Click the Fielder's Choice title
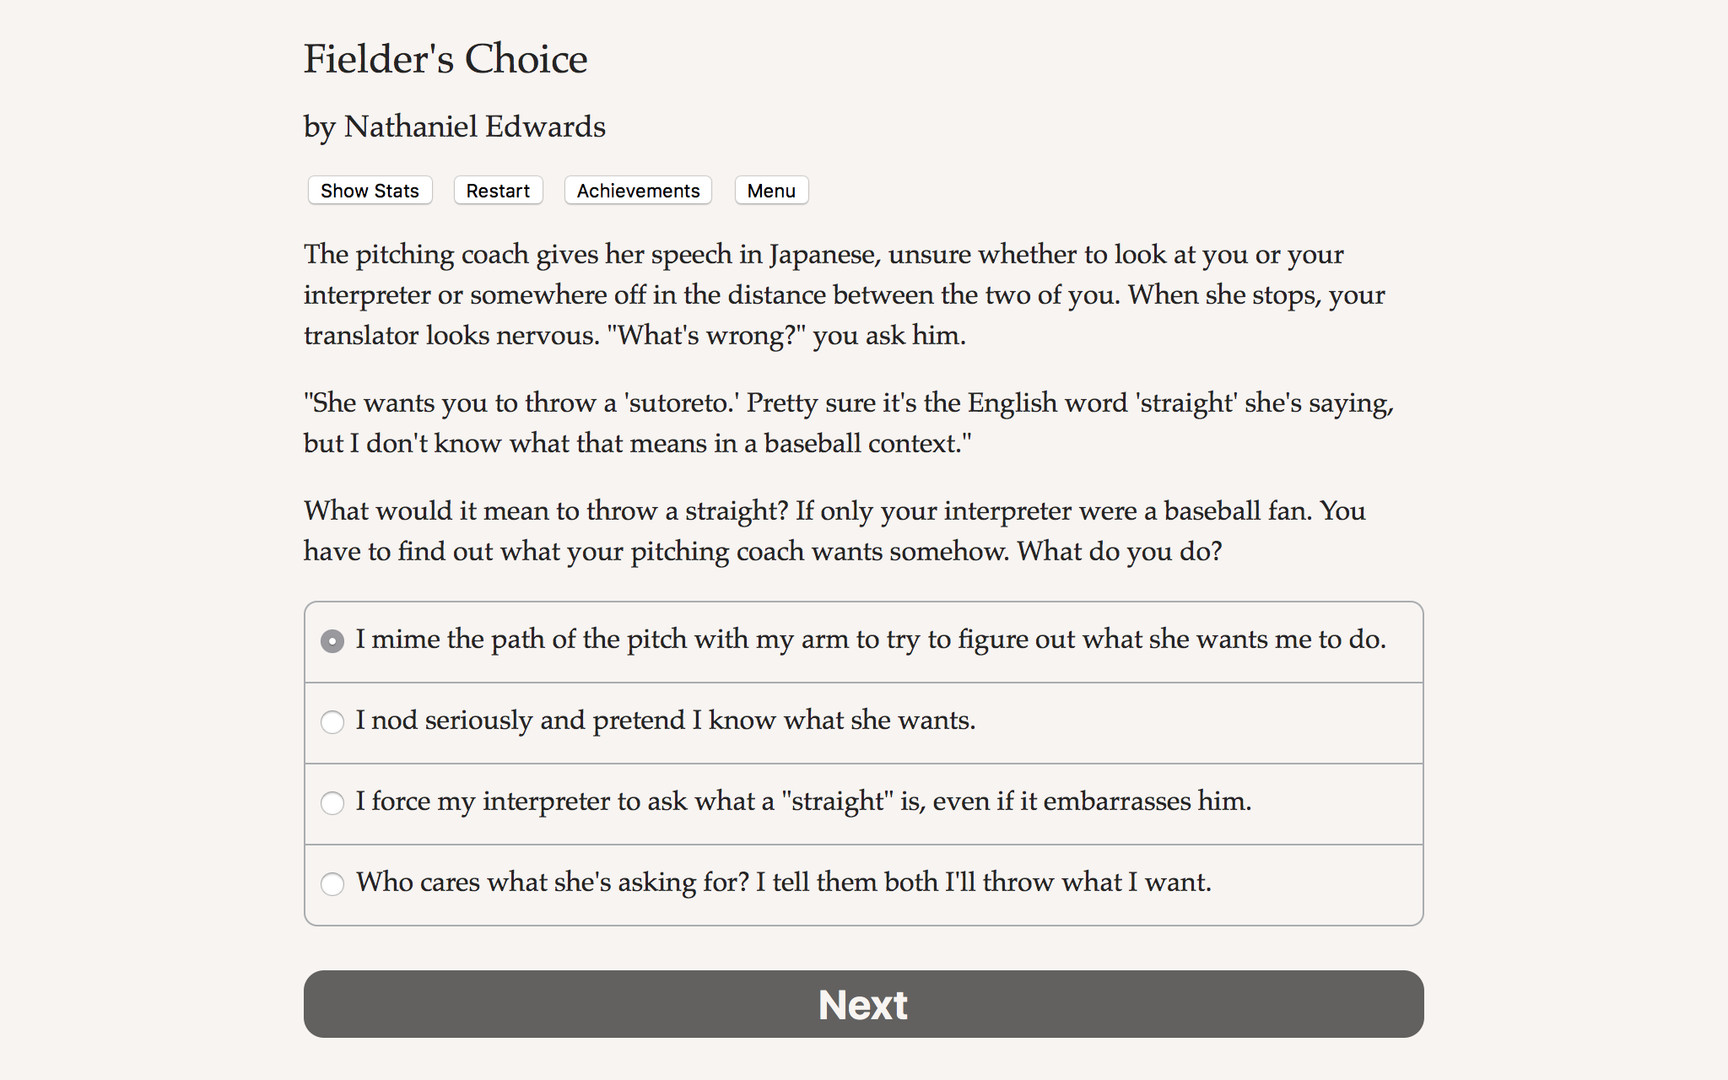 coord(445,59)
